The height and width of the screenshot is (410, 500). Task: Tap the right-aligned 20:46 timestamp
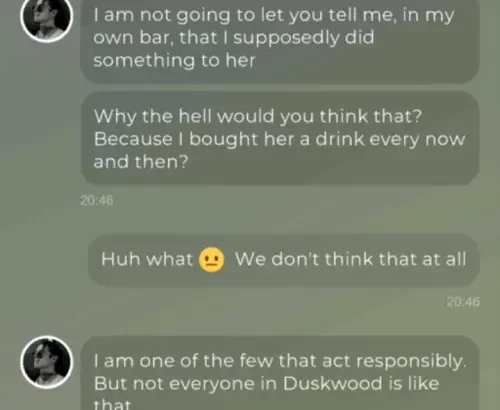tap(463, 302)
